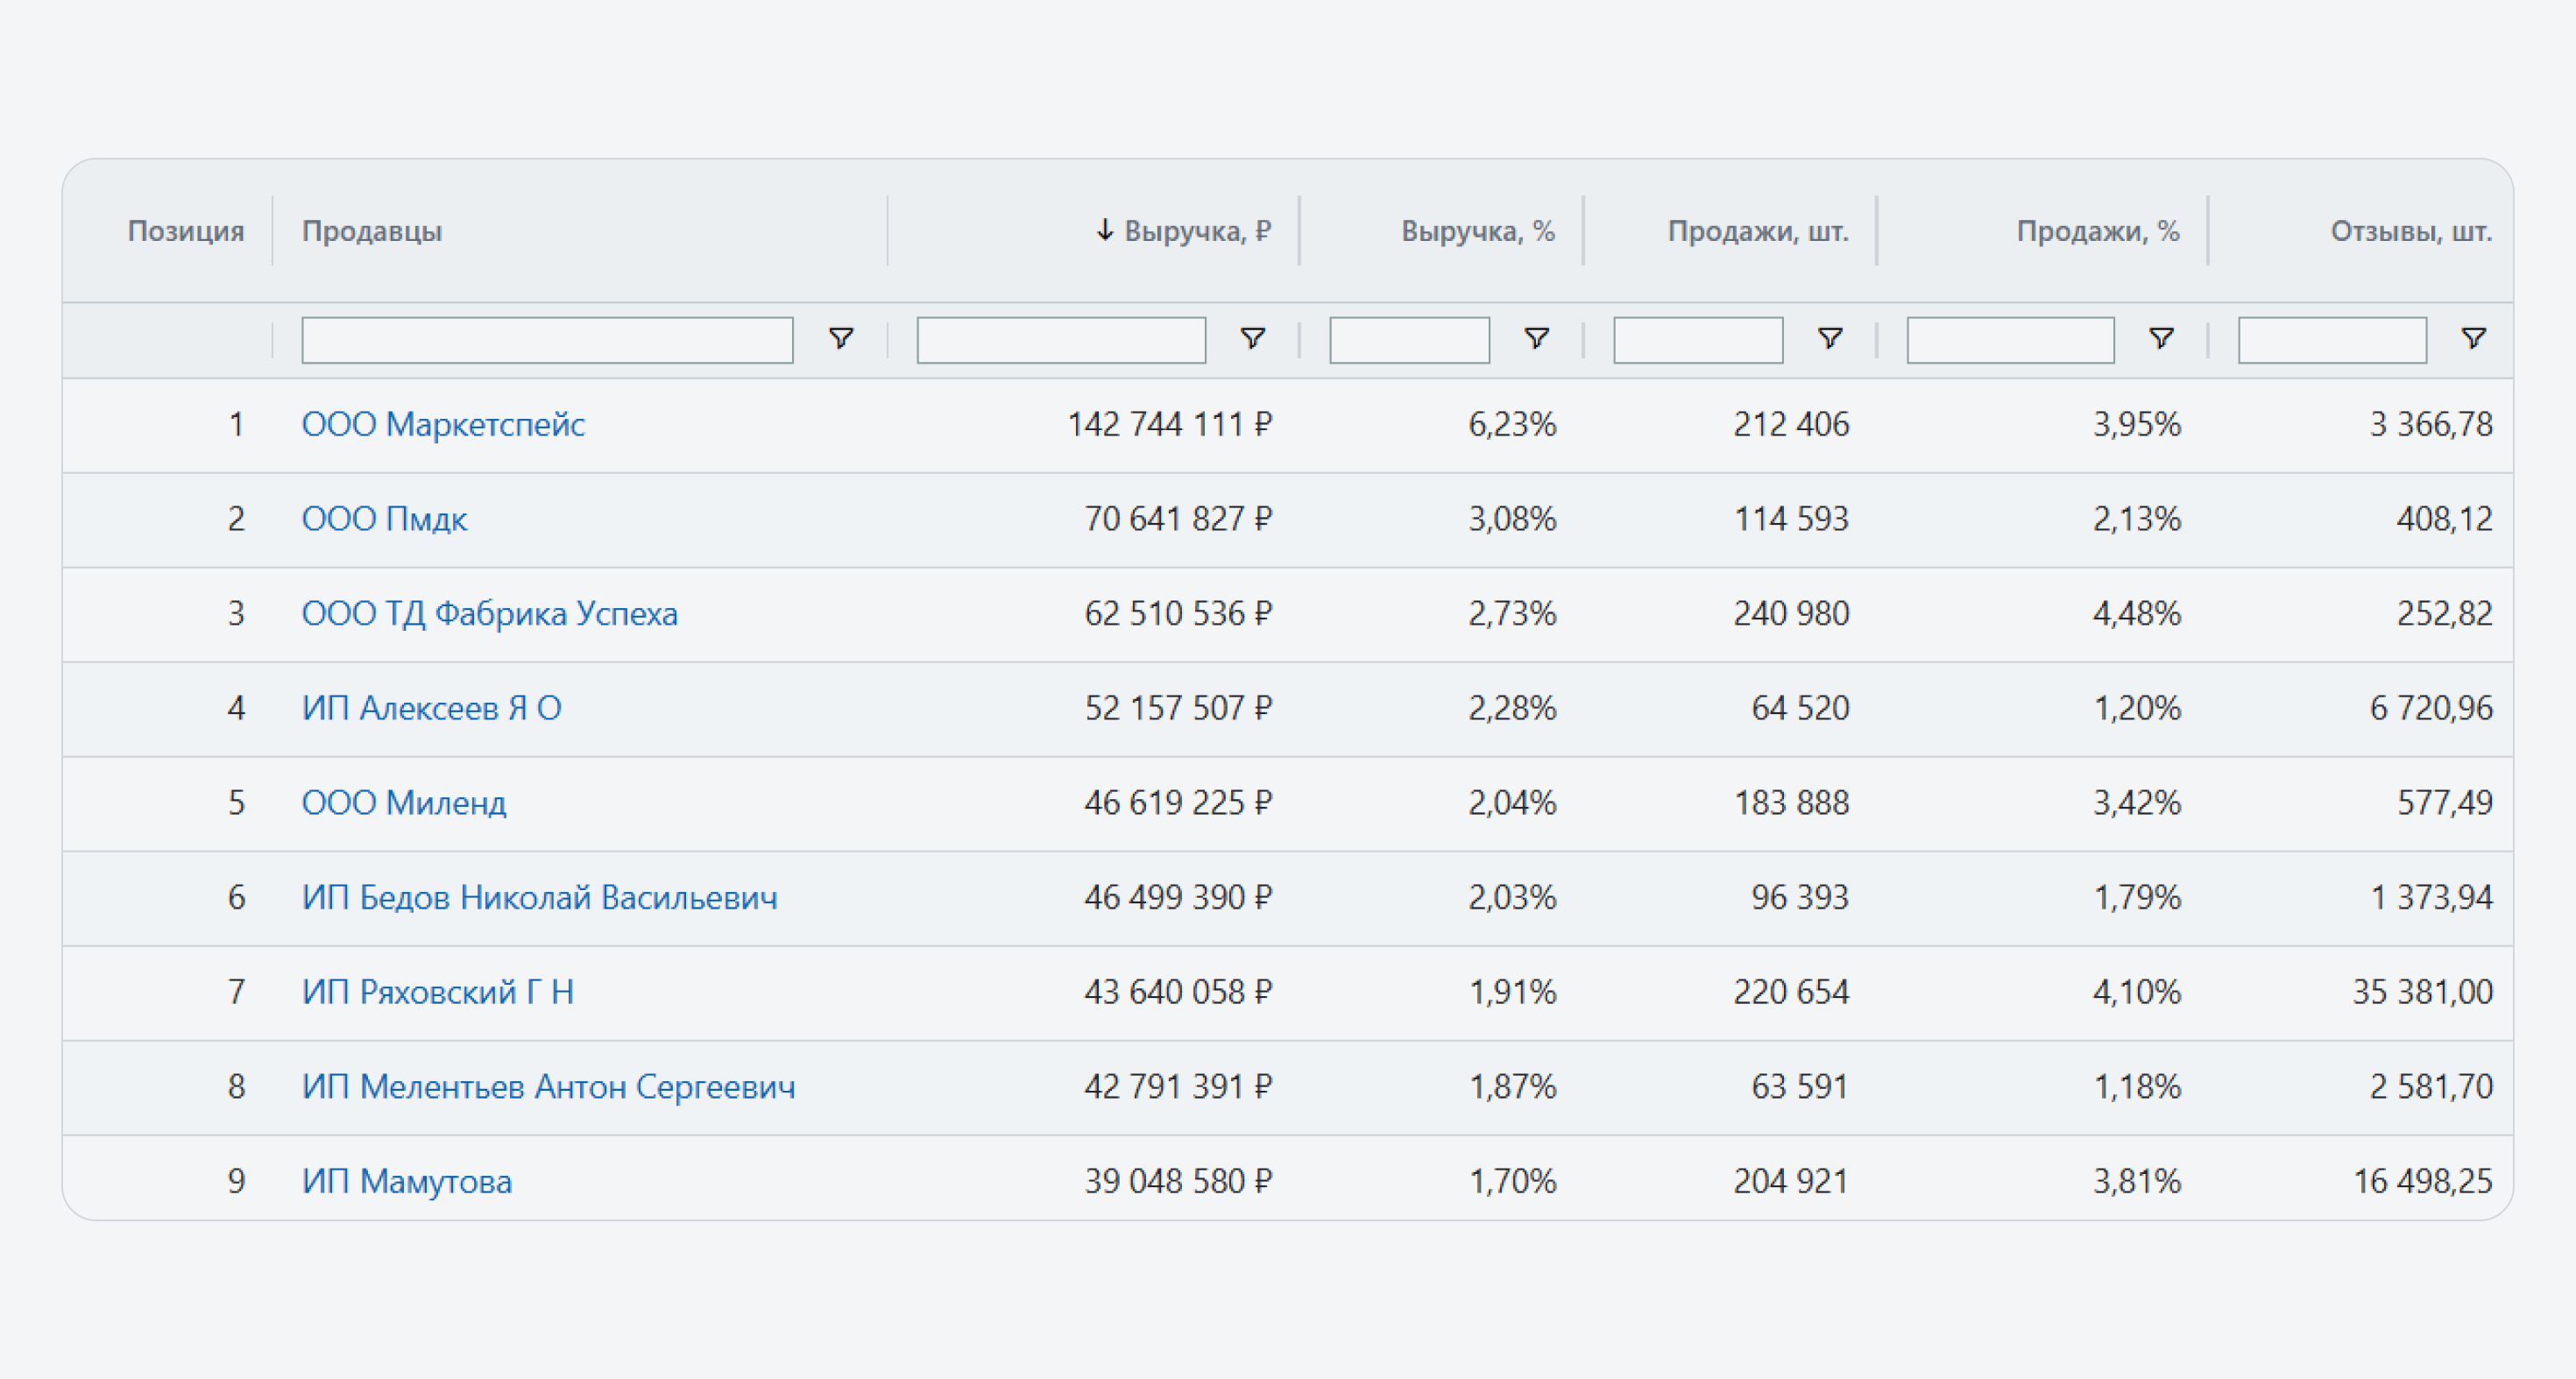The height and width of the screenshot is (1379, 2576).
Task: Open filter icon for Отзывы шт. column
Action: [2473, 339]
